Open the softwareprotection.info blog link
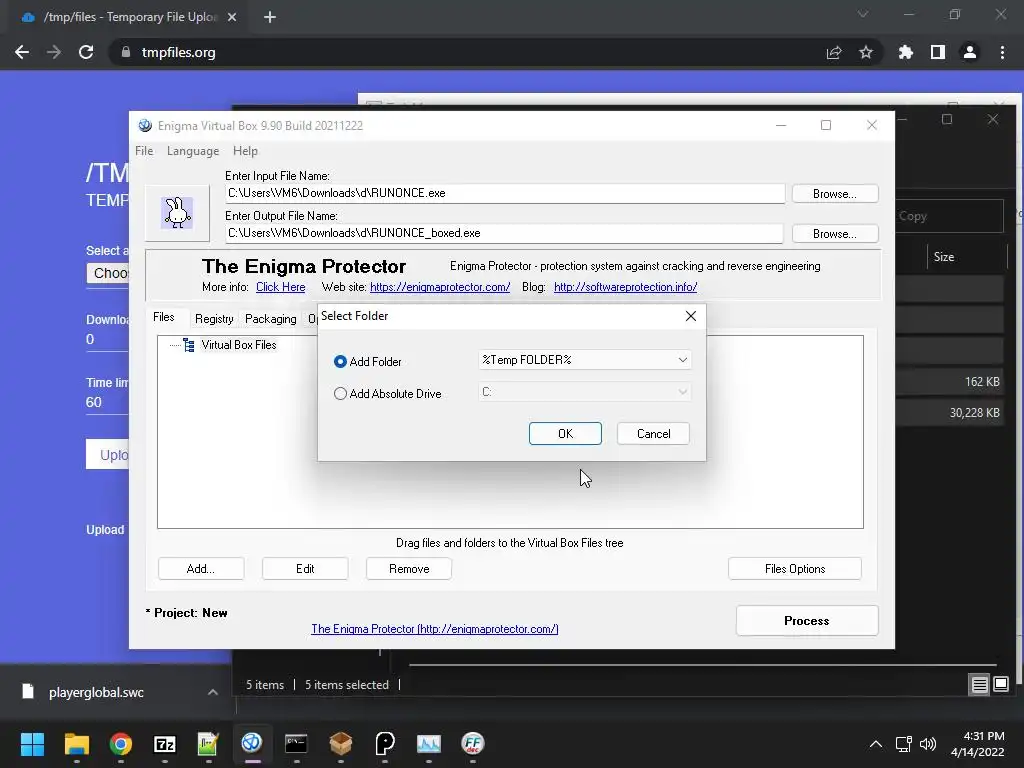 pyautogui.click(x=625, y=287)
